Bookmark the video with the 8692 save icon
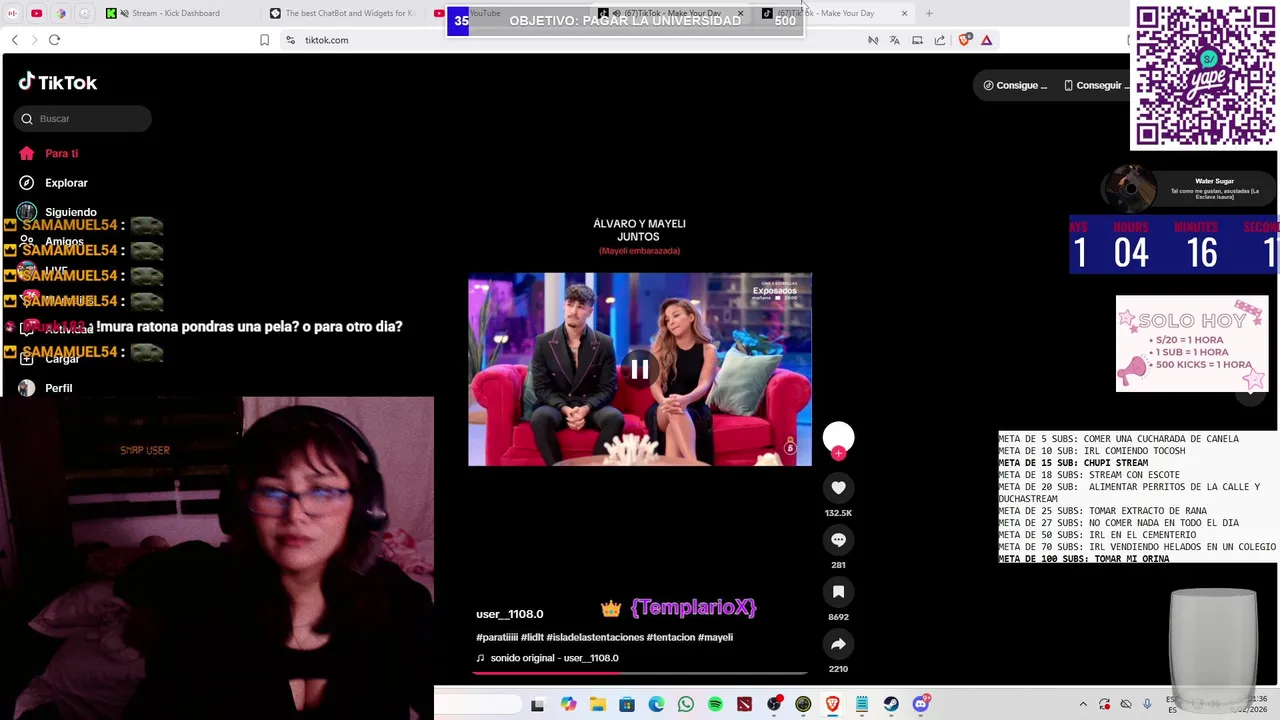The image size is (1280, 720). (x=838, y=592)
